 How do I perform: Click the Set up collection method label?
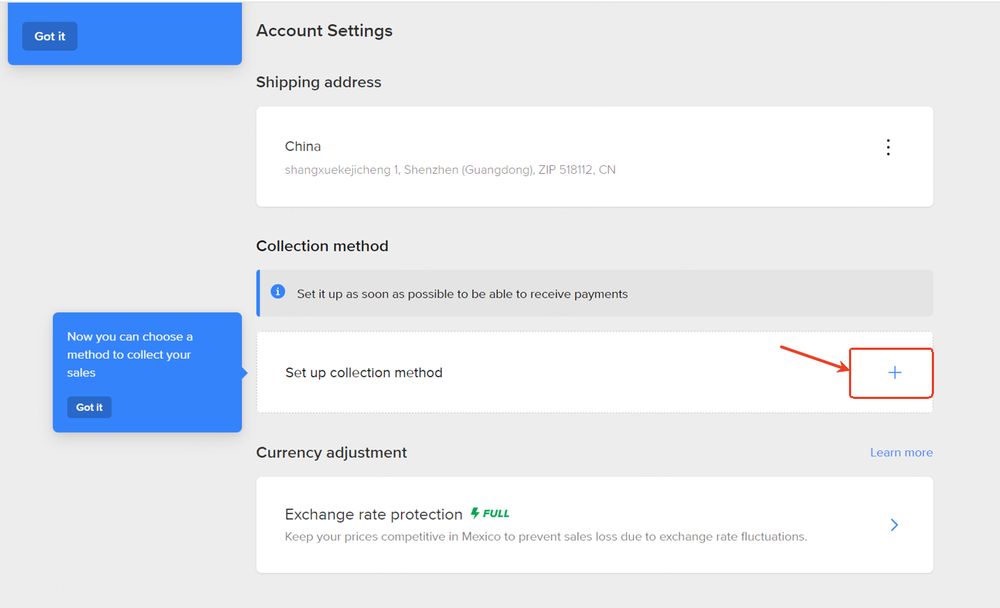click(363, 373)
